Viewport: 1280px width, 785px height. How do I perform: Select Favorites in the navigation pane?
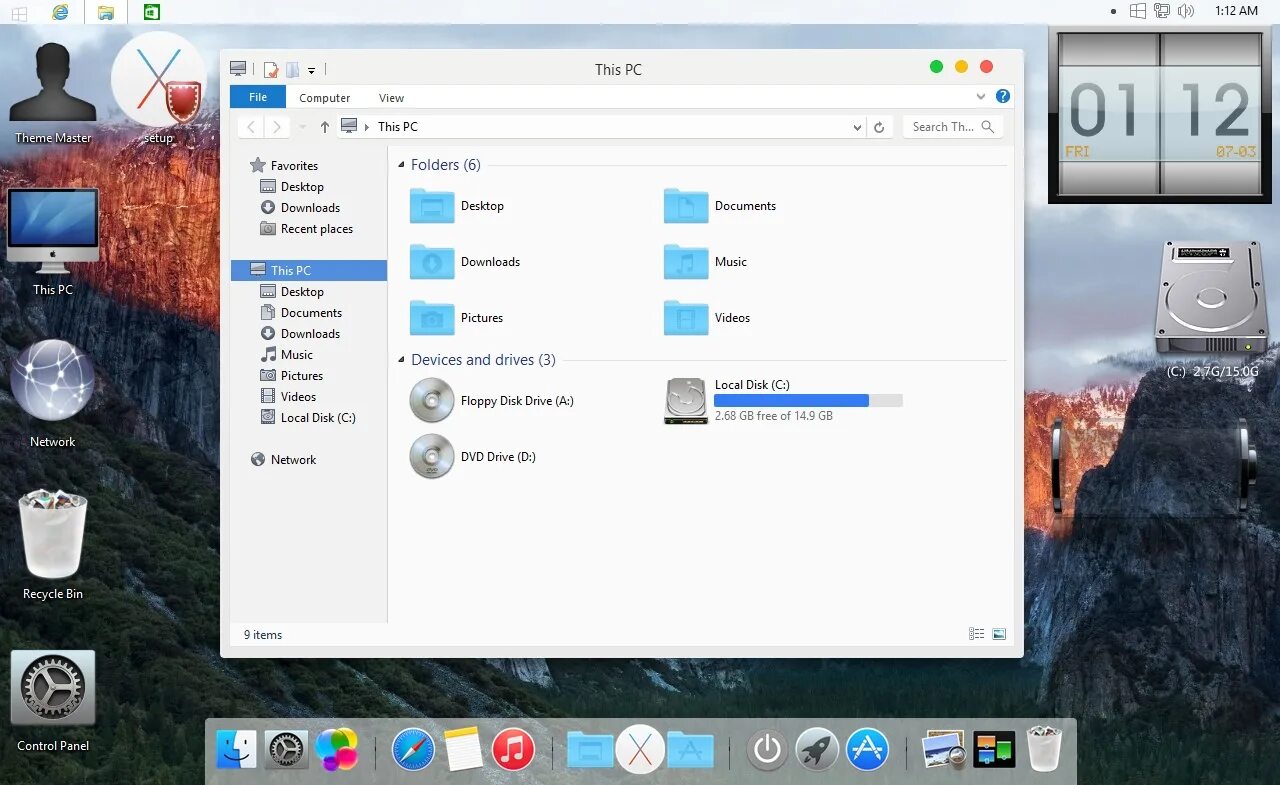[284, 166]
